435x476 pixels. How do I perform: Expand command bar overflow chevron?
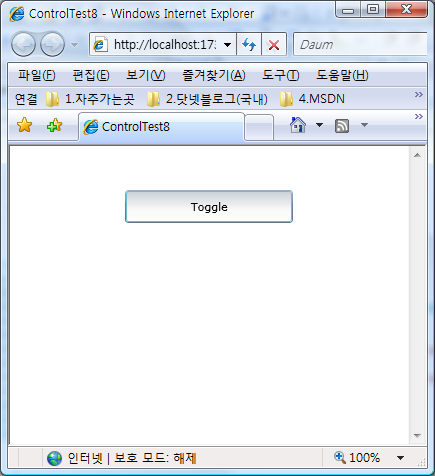419,117
